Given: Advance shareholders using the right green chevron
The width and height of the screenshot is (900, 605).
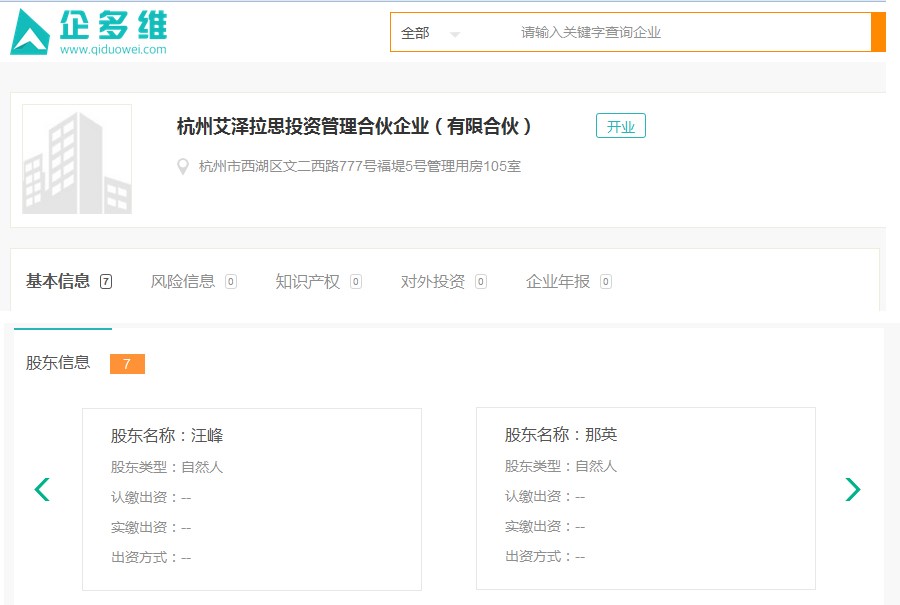Looking at the screenshot, I should tap(853, 490).
